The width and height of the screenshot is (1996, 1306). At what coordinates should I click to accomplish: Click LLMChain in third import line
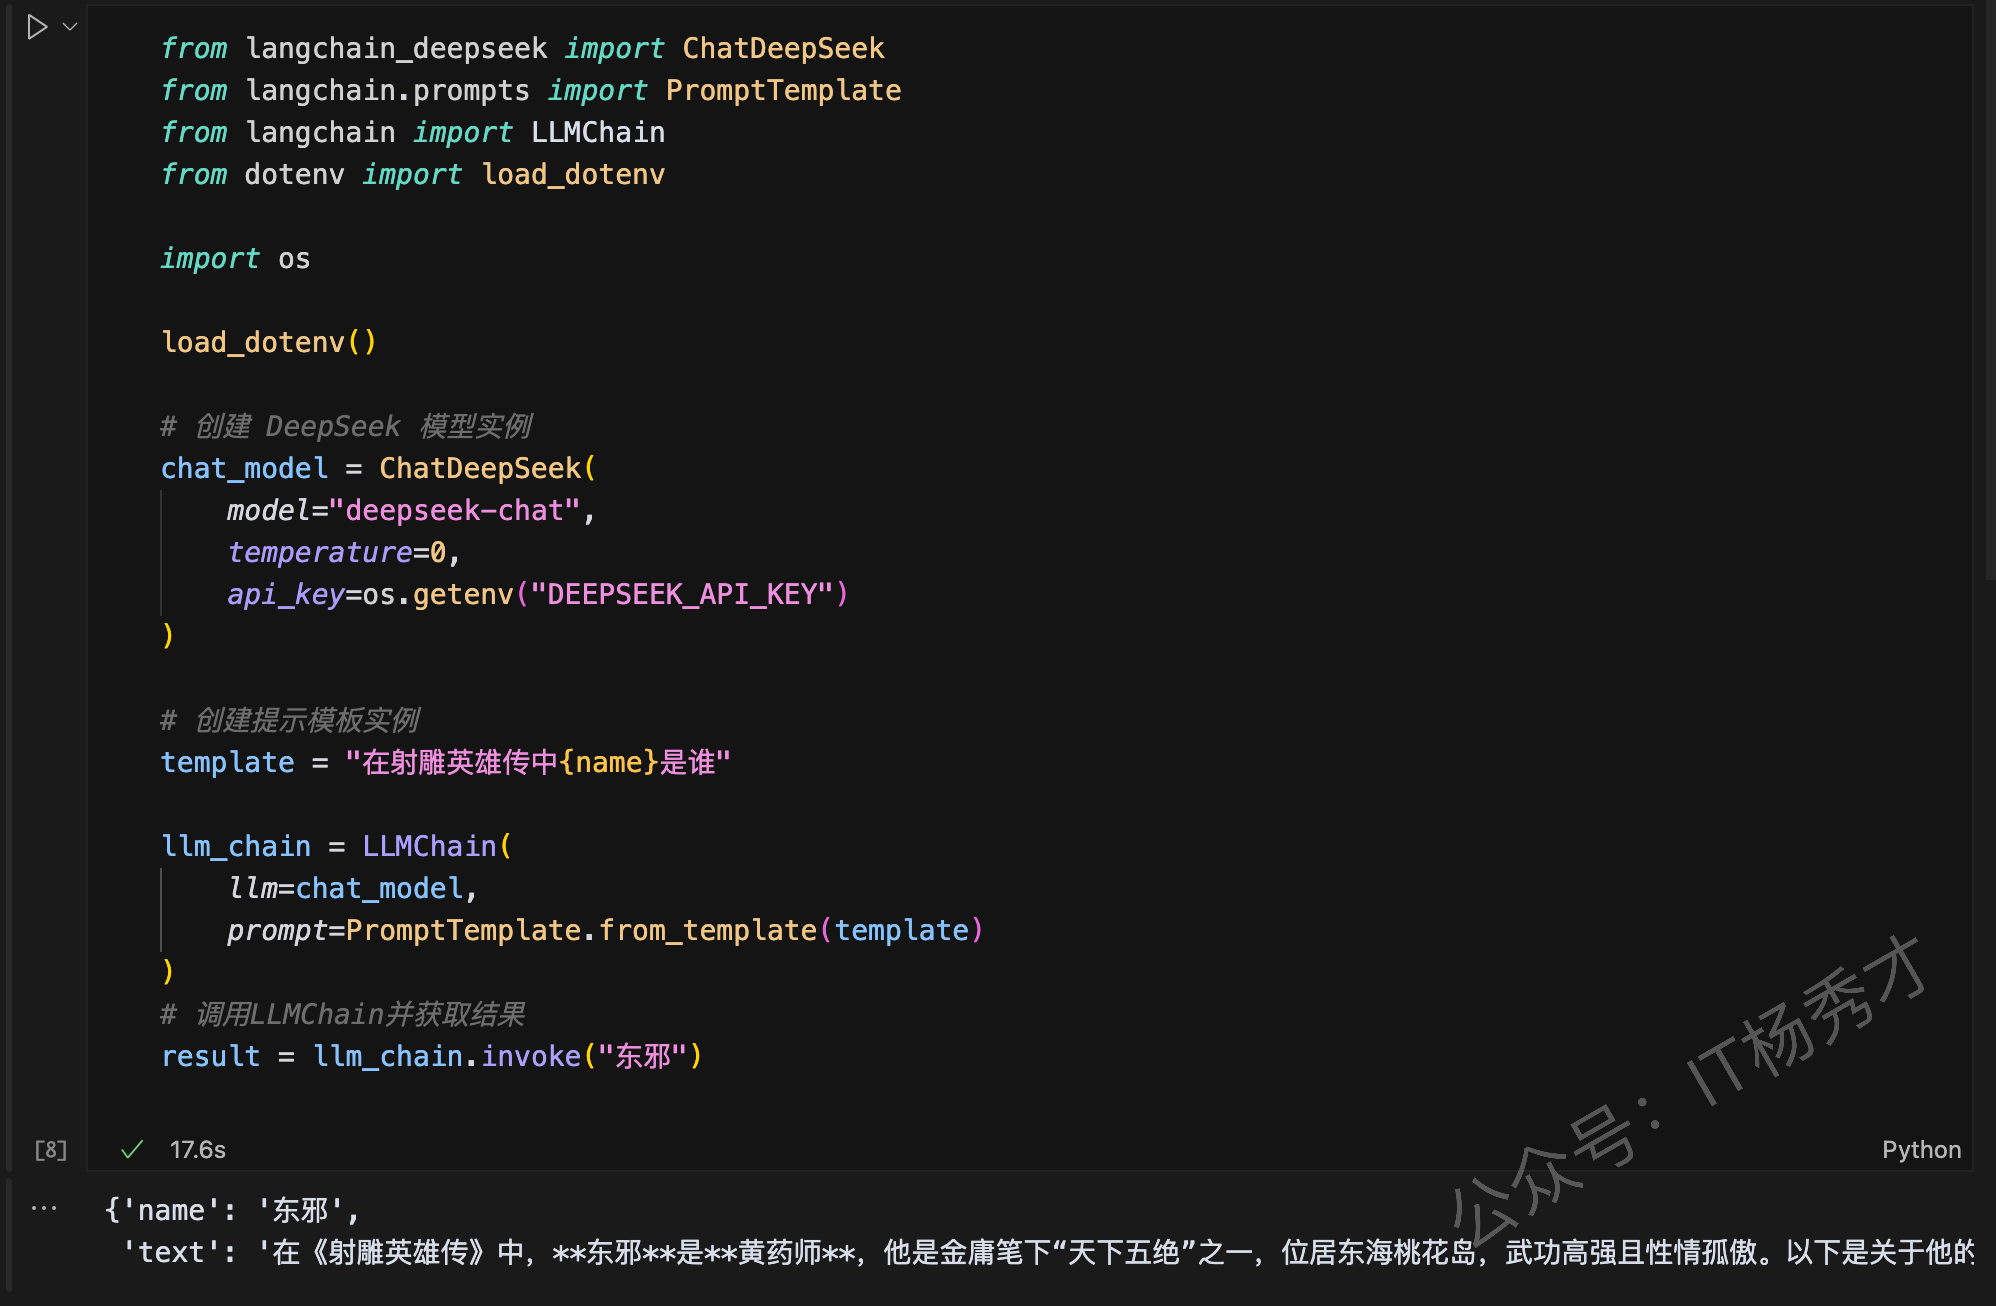[598, 132]
